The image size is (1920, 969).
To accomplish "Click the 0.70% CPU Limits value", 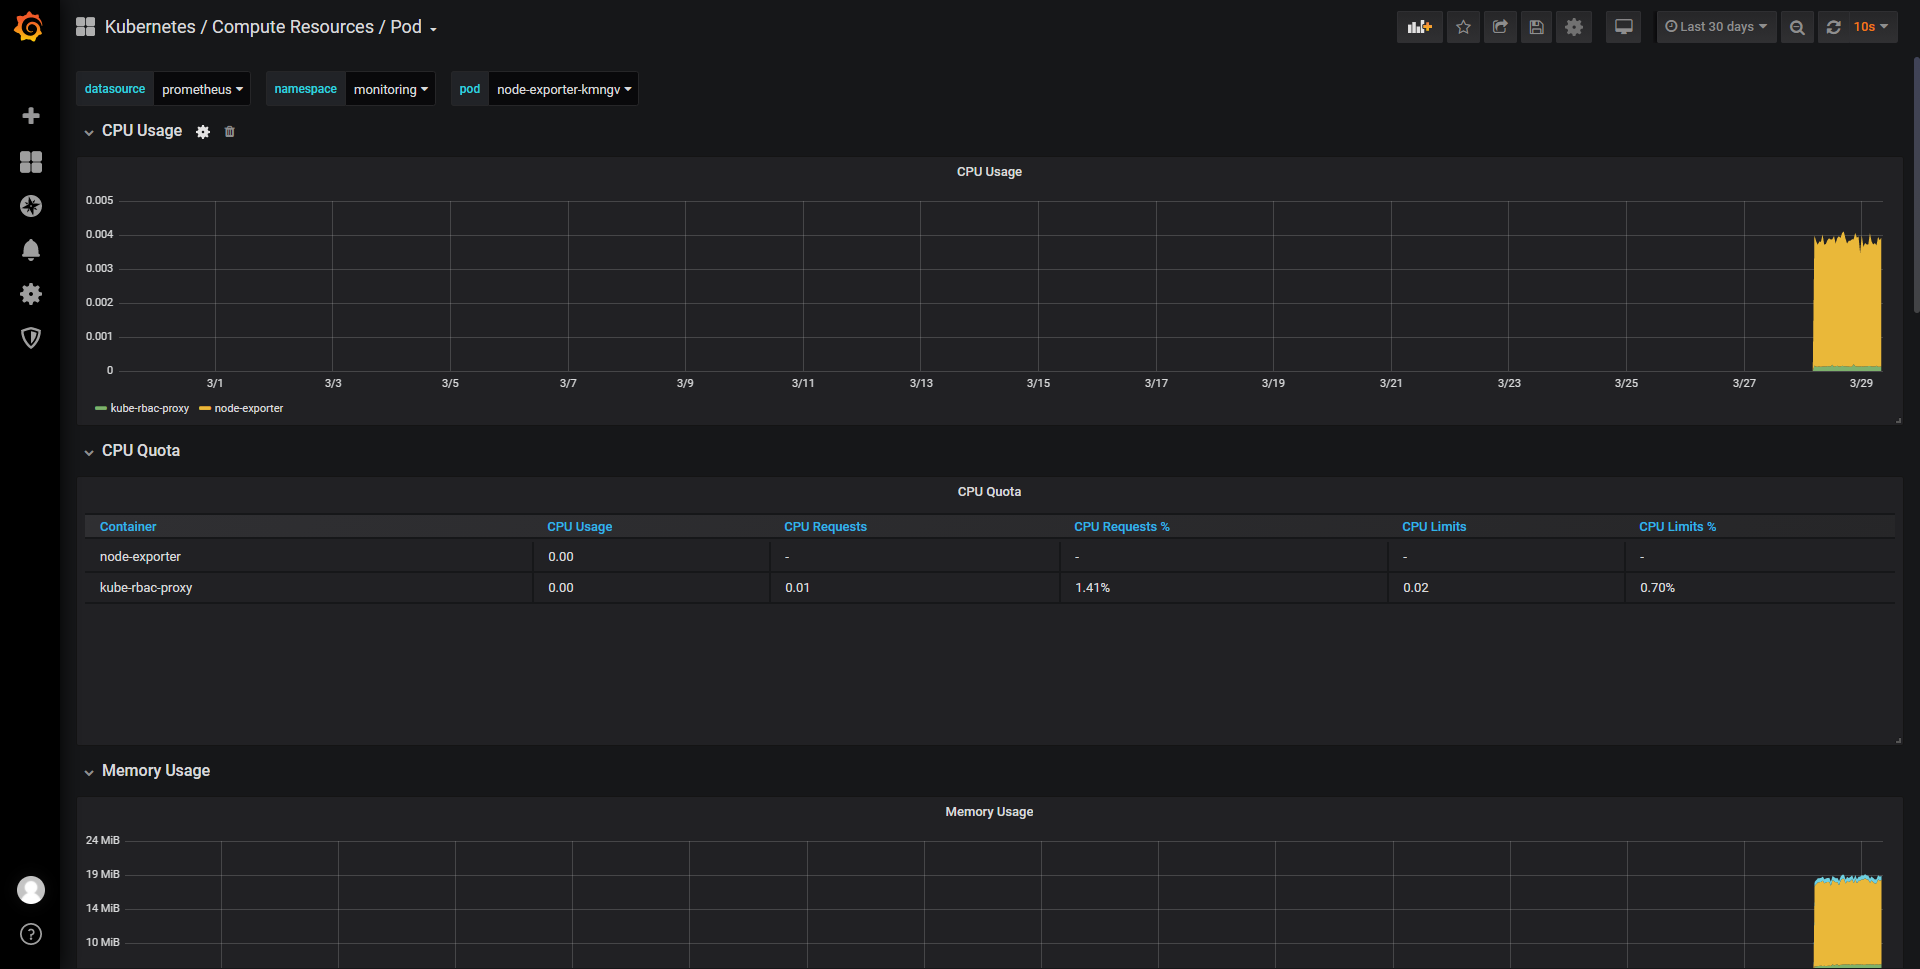I will (1657, 588).
